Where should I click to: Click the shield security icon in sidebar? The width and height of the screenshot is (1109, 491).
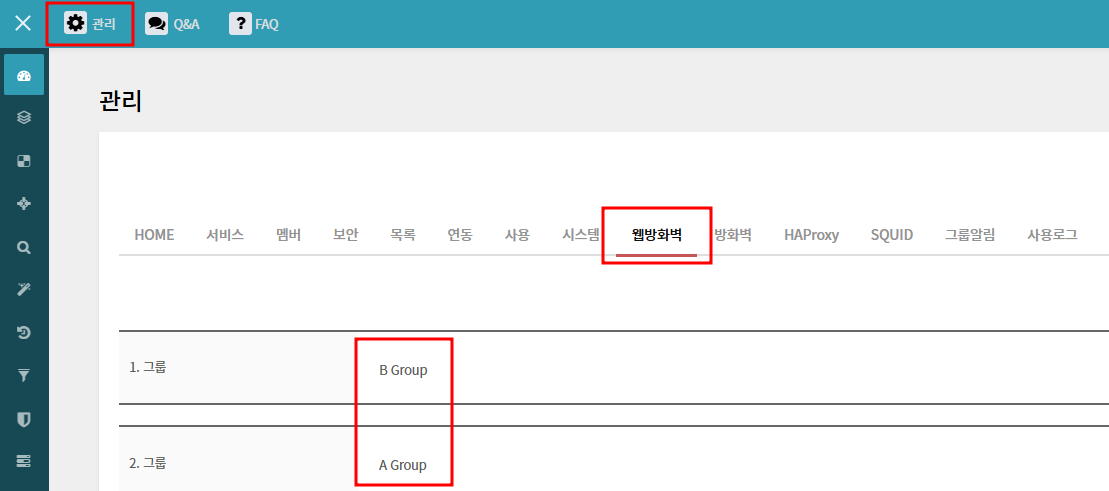pos(24,419)
